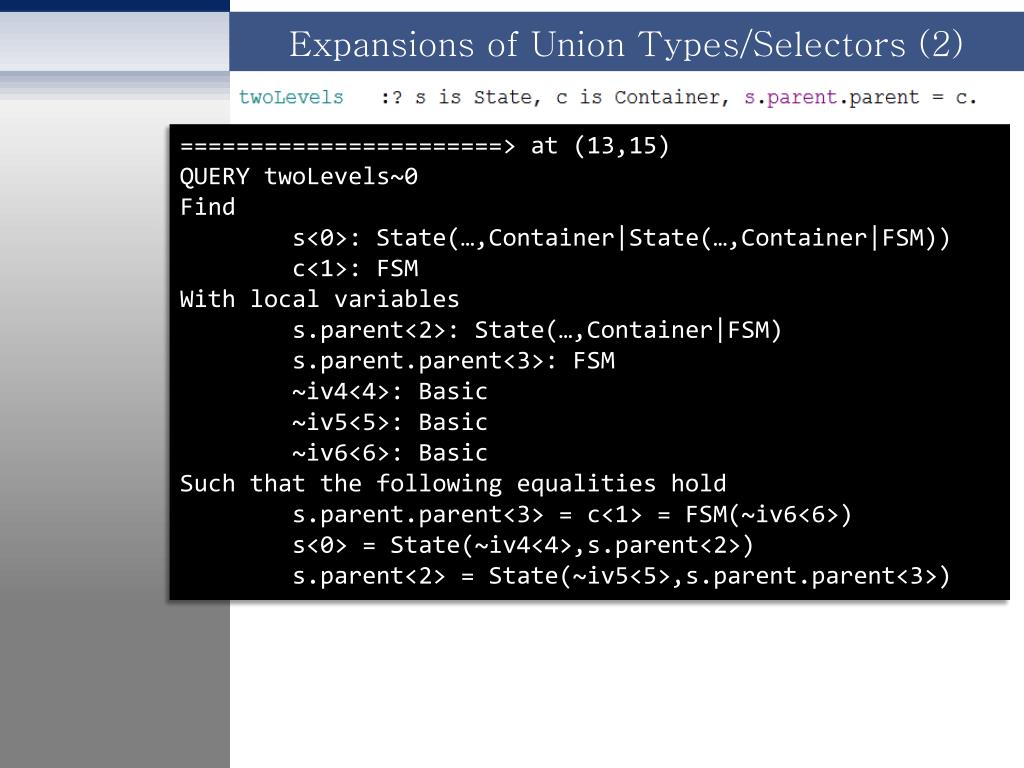Select the 's<0>: State(…' line

click(621, 238)
